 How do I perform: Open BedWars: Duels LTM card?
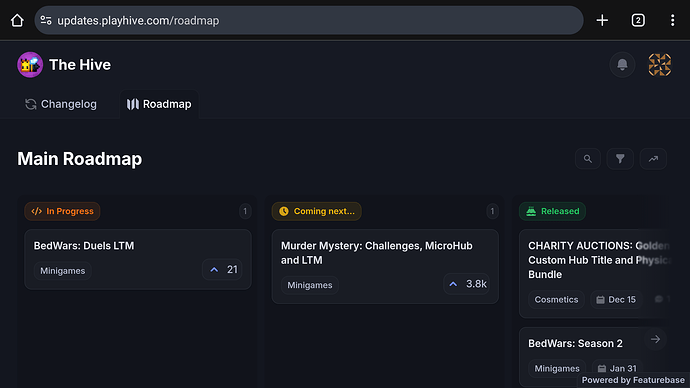[138, 260]
